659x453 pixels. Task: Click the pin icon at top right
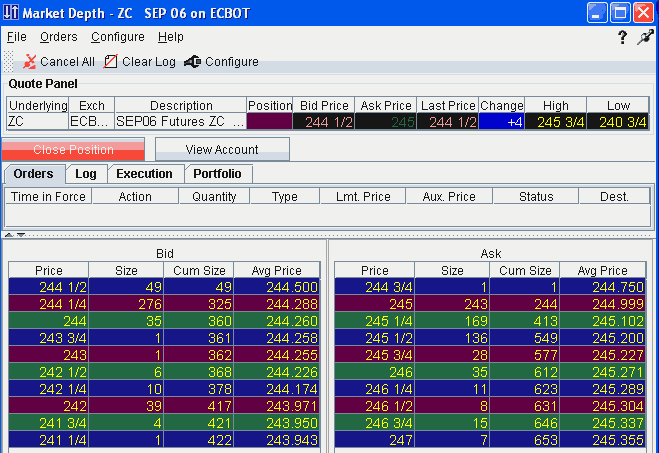[x=644, y=37]
